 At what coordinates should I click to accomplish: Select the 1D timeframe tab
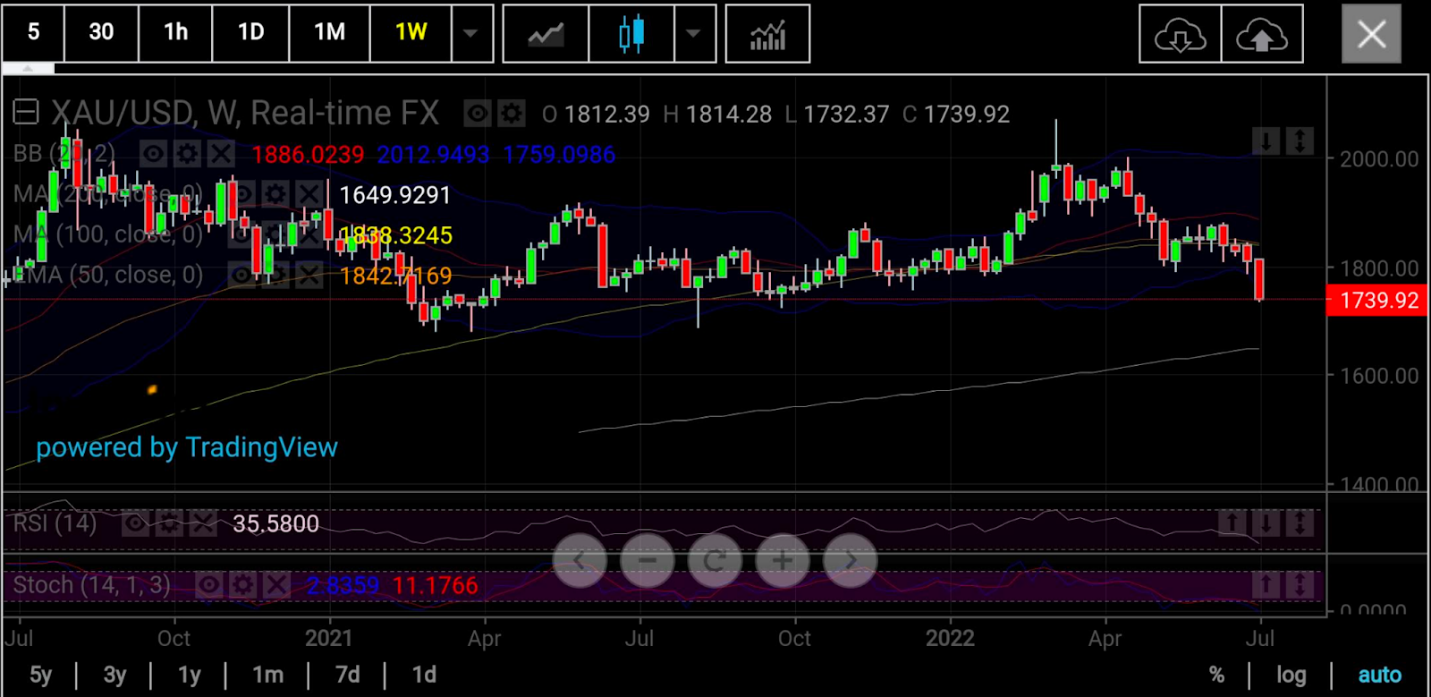(x=251, y=33)
